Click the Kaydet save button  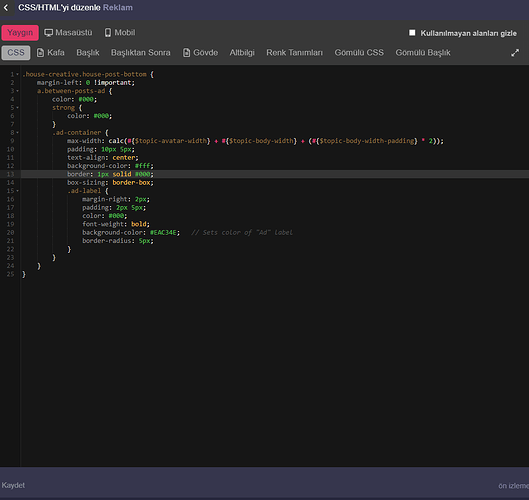tap(13, 485)
